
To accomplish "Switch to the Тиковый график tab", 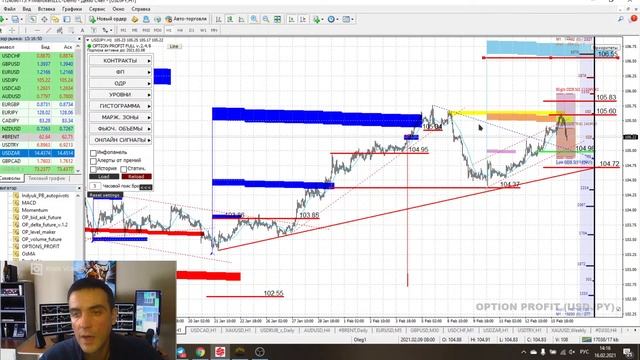I will (x=47, y=179).
